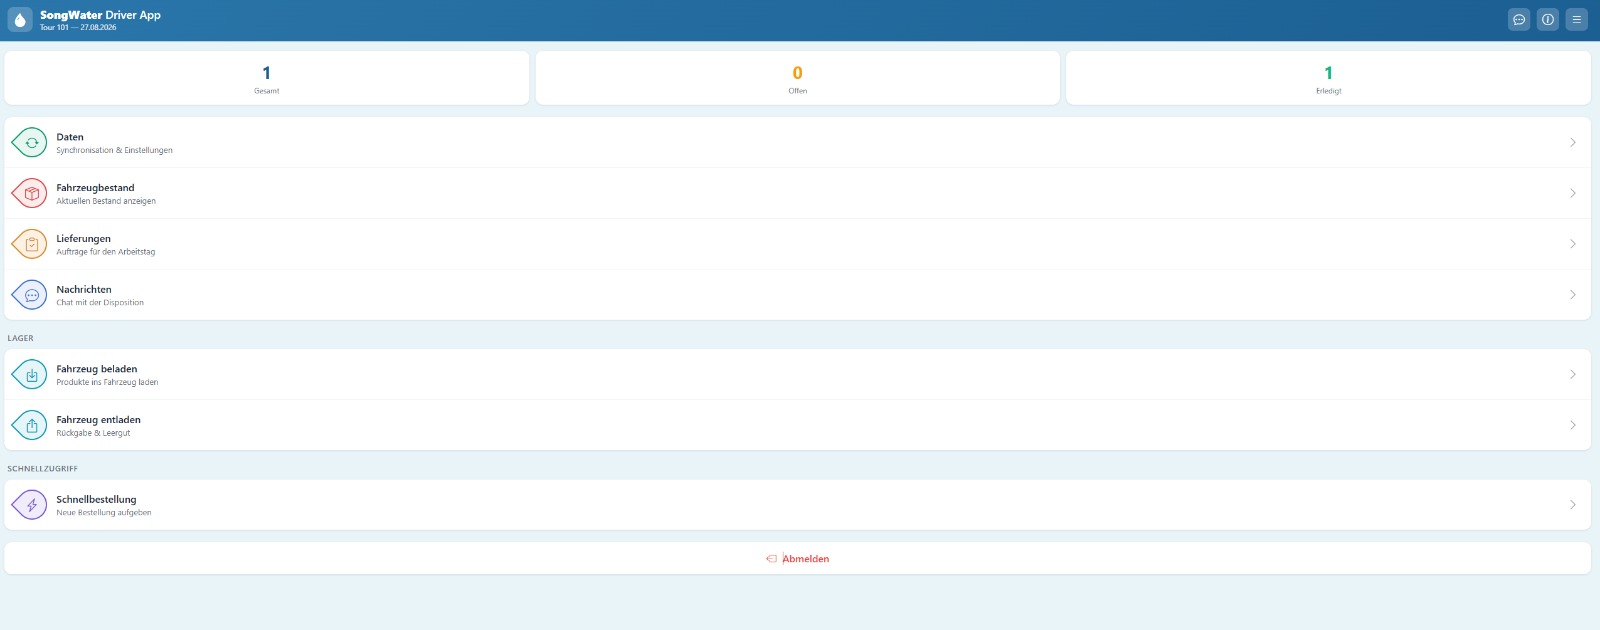Click the purple lightning icon for Schnellbestellung
Screen dimensions: 1600x630
(30, 505)
